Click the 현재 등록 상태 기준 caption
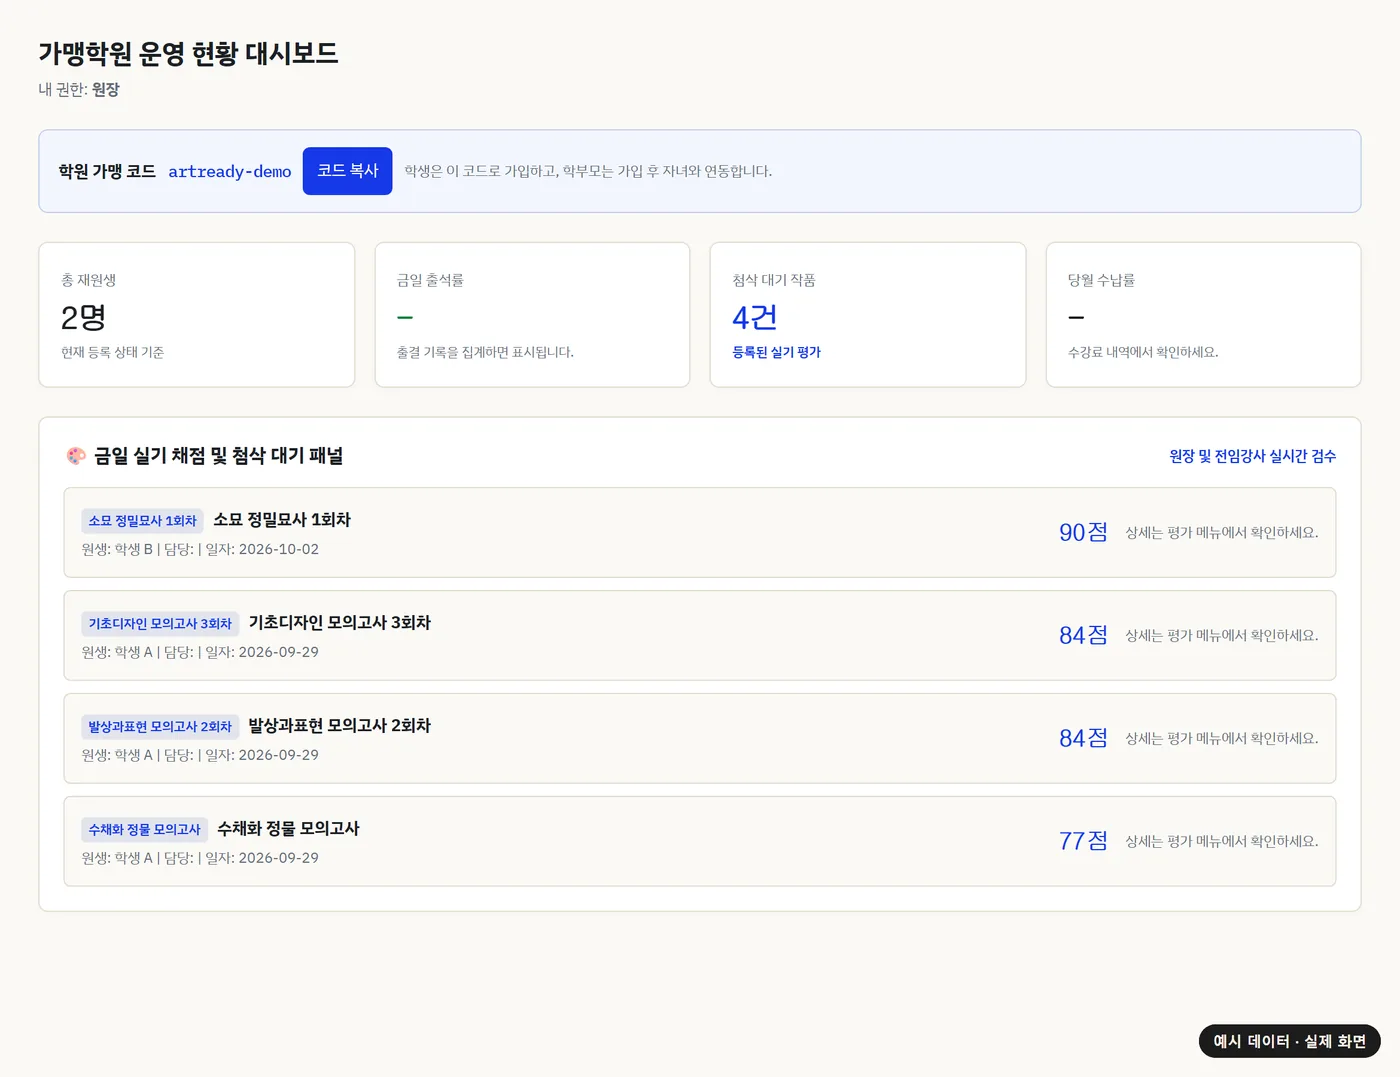The width and height of the screenshot is (1400, 1077). click(112, 352)
